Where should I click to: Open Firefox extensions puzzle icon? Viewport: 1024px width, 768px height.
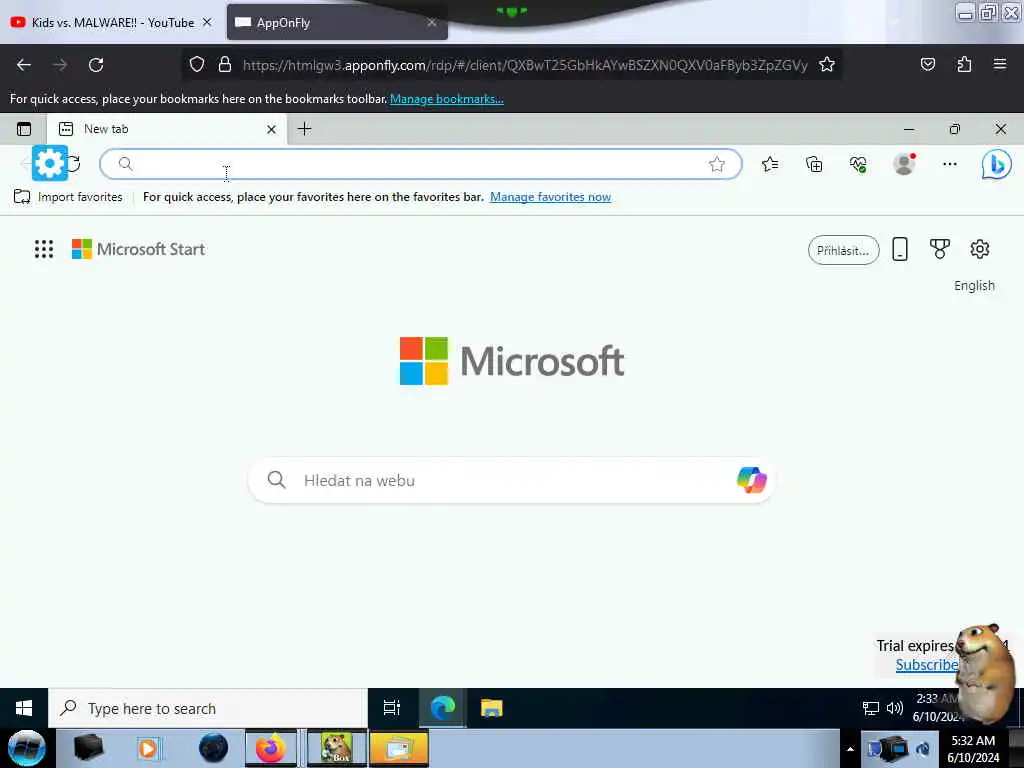coord(964,65)
